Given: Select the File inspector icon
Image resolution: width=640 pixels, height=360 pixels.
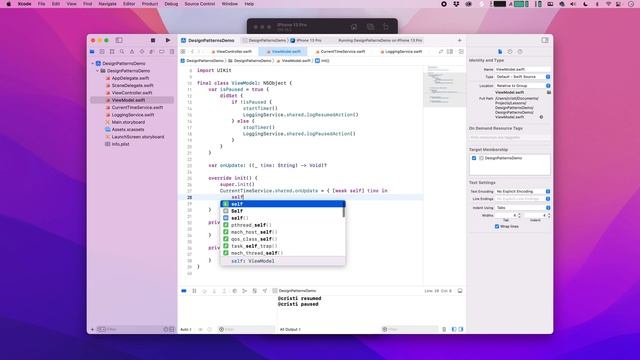Looking at the screenshot, I should coord(500,52).
